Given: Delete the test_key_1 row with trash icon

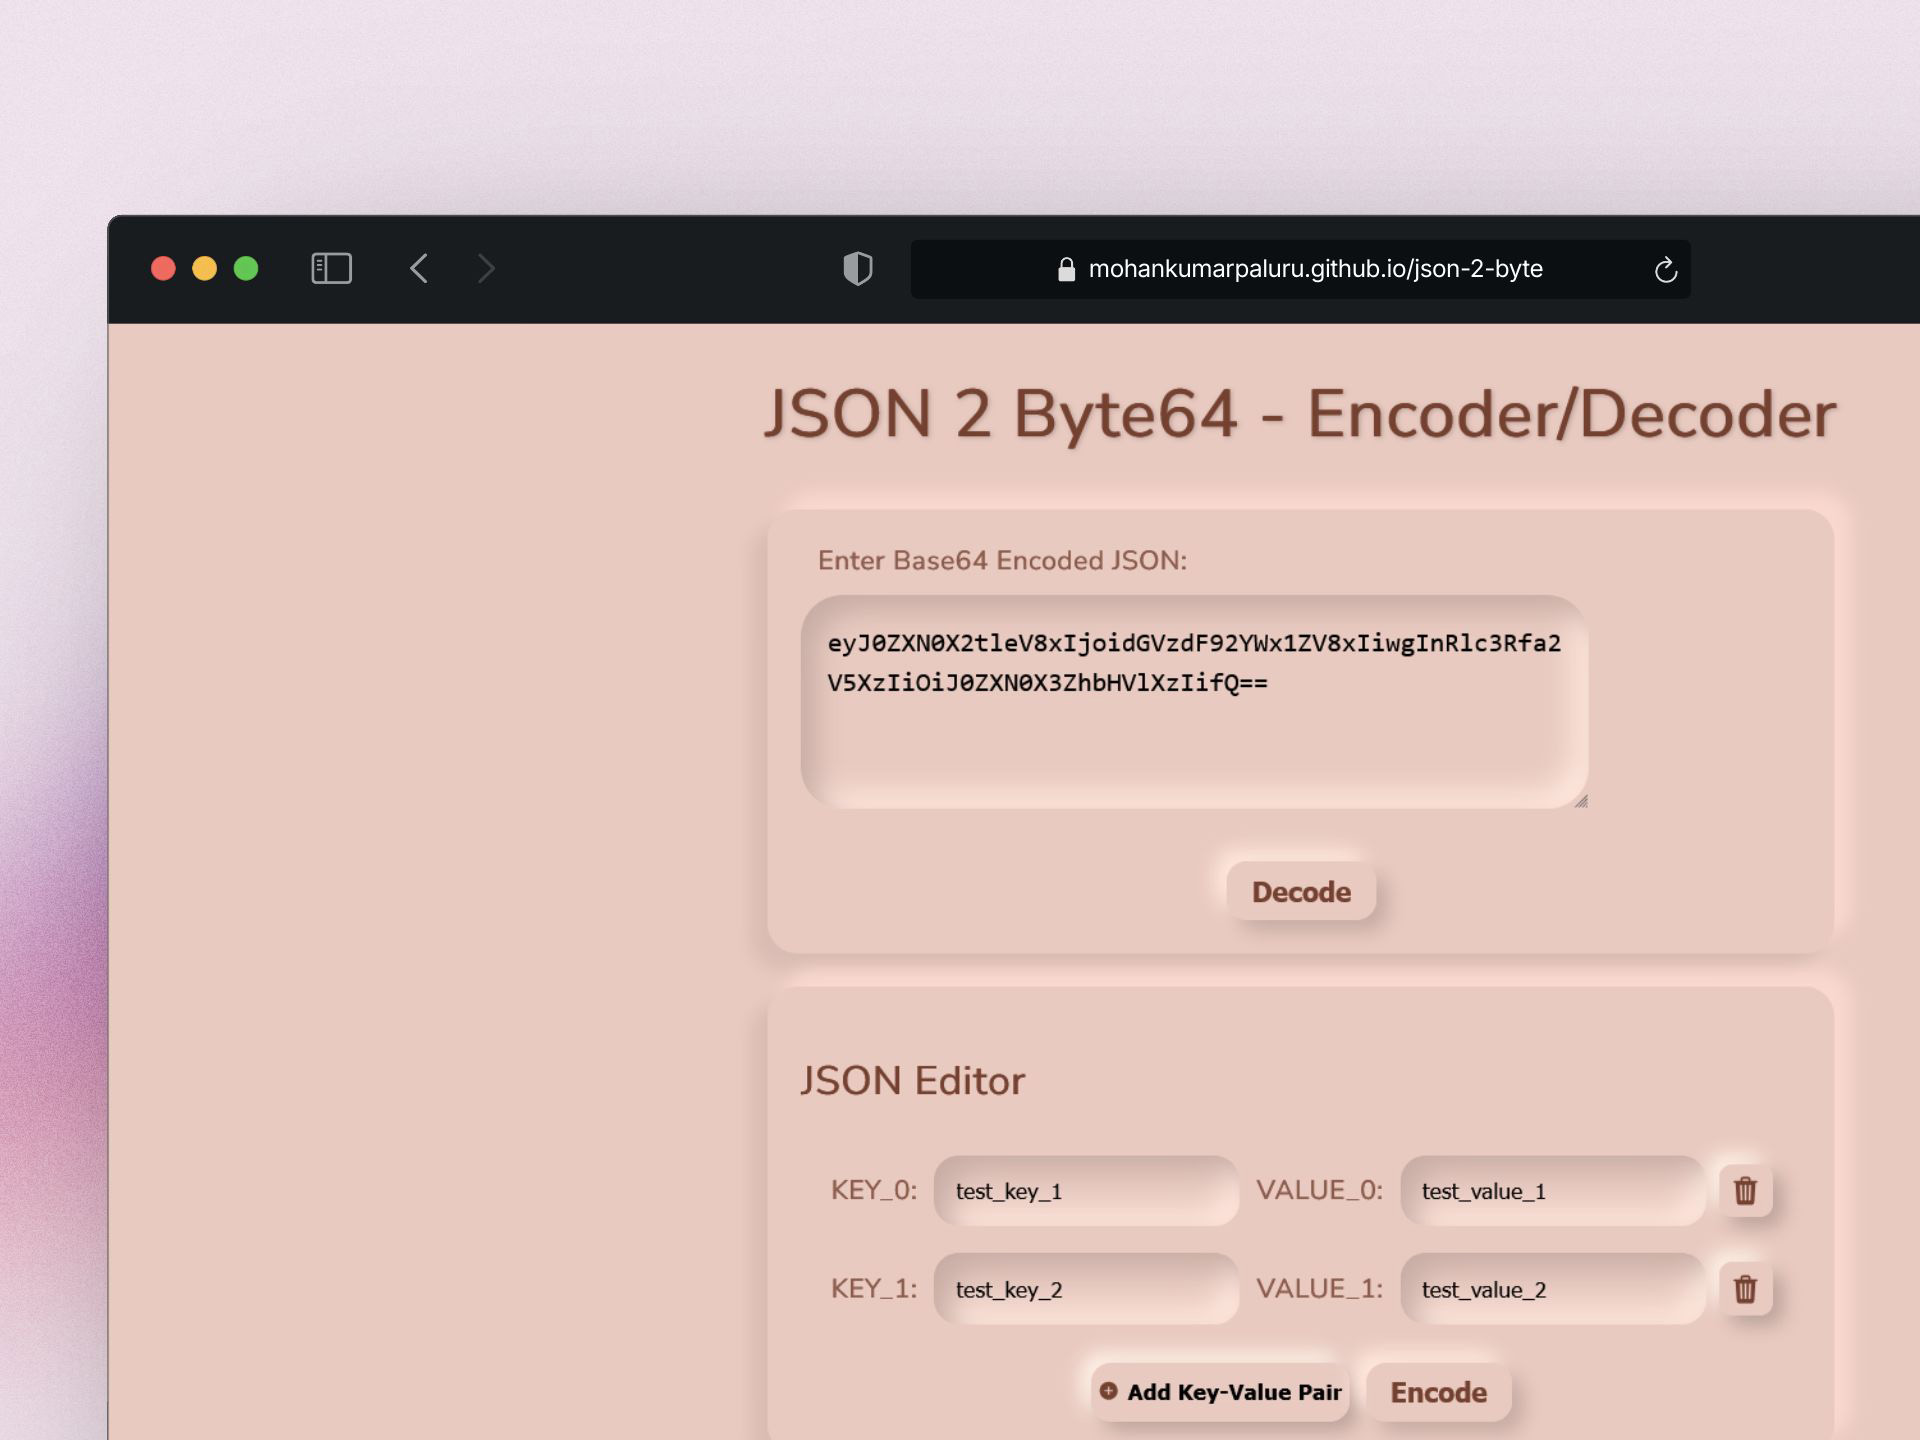Looking at the screenshot, I should click(1745, 1190).
